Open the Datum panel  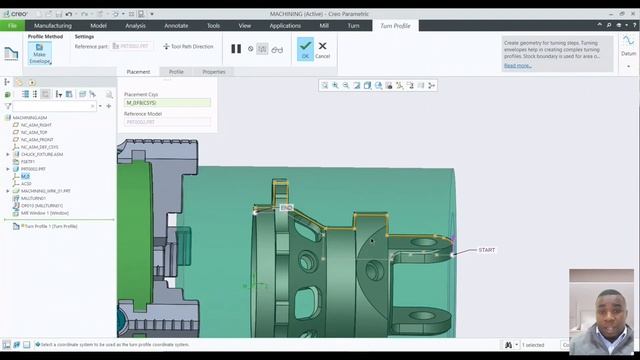629,45
